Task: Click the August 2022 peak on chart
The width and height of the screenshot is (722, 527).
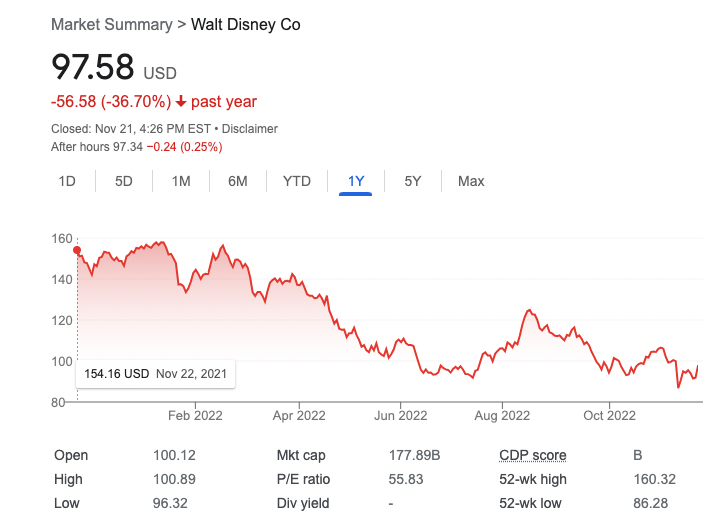Action: tap(529, 311)
